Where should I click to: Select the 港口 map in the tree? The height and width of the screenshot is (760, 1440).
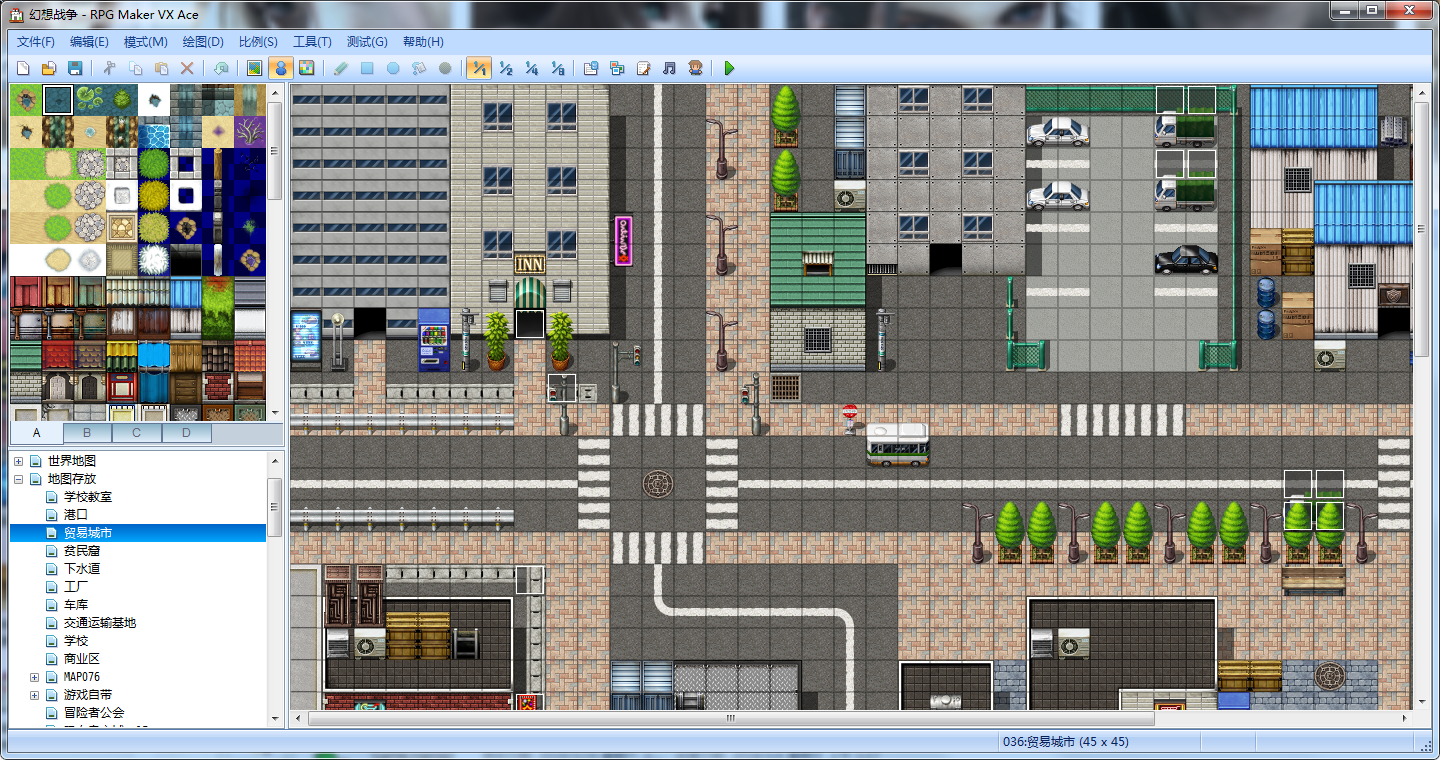click(x=76, y=515)
